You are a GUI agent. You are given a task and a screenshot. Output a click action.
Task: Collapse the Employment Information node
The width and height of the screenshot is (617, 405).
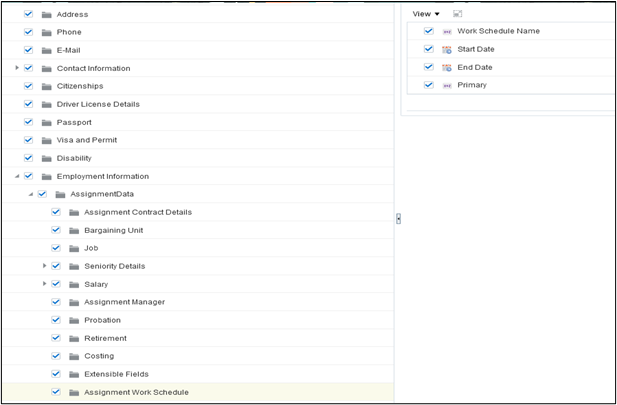(x=17, y=176)
